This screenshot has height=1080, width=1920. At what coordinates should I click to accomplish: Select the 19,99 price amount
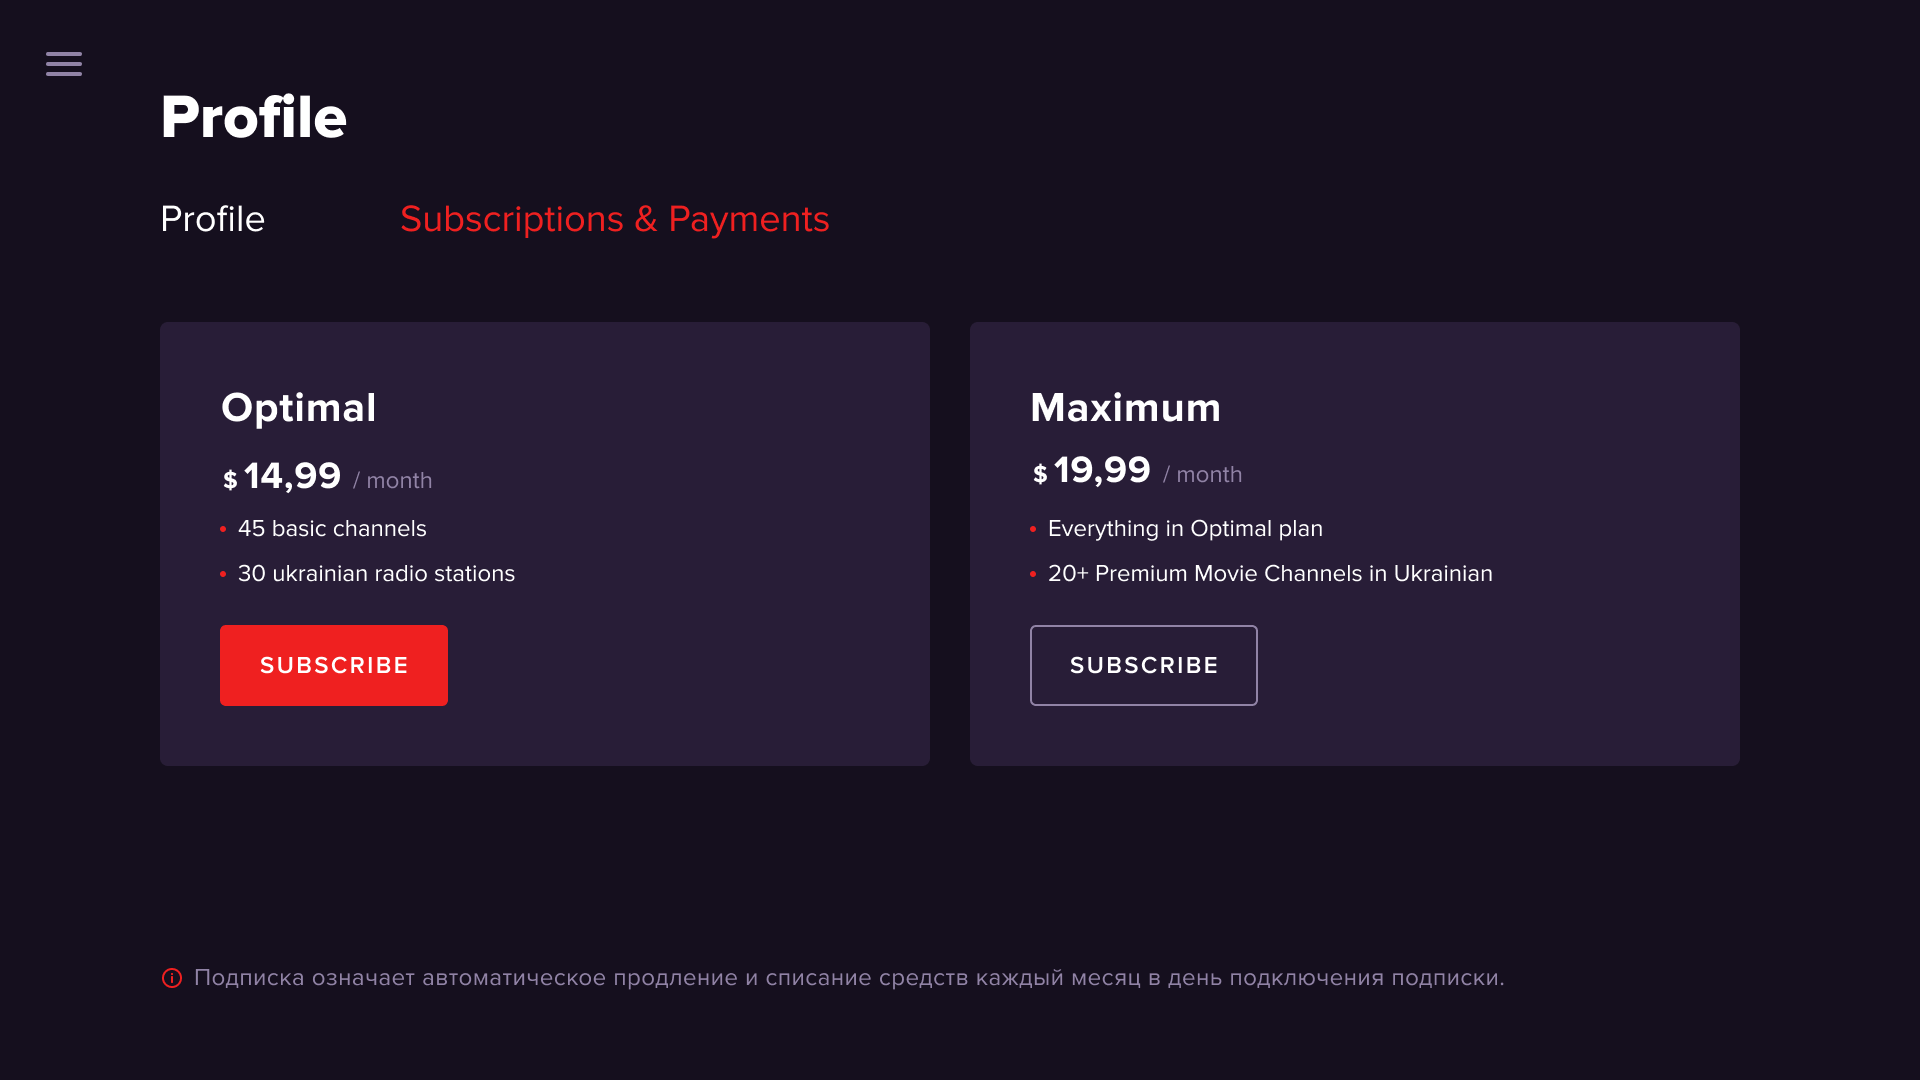1102,470
